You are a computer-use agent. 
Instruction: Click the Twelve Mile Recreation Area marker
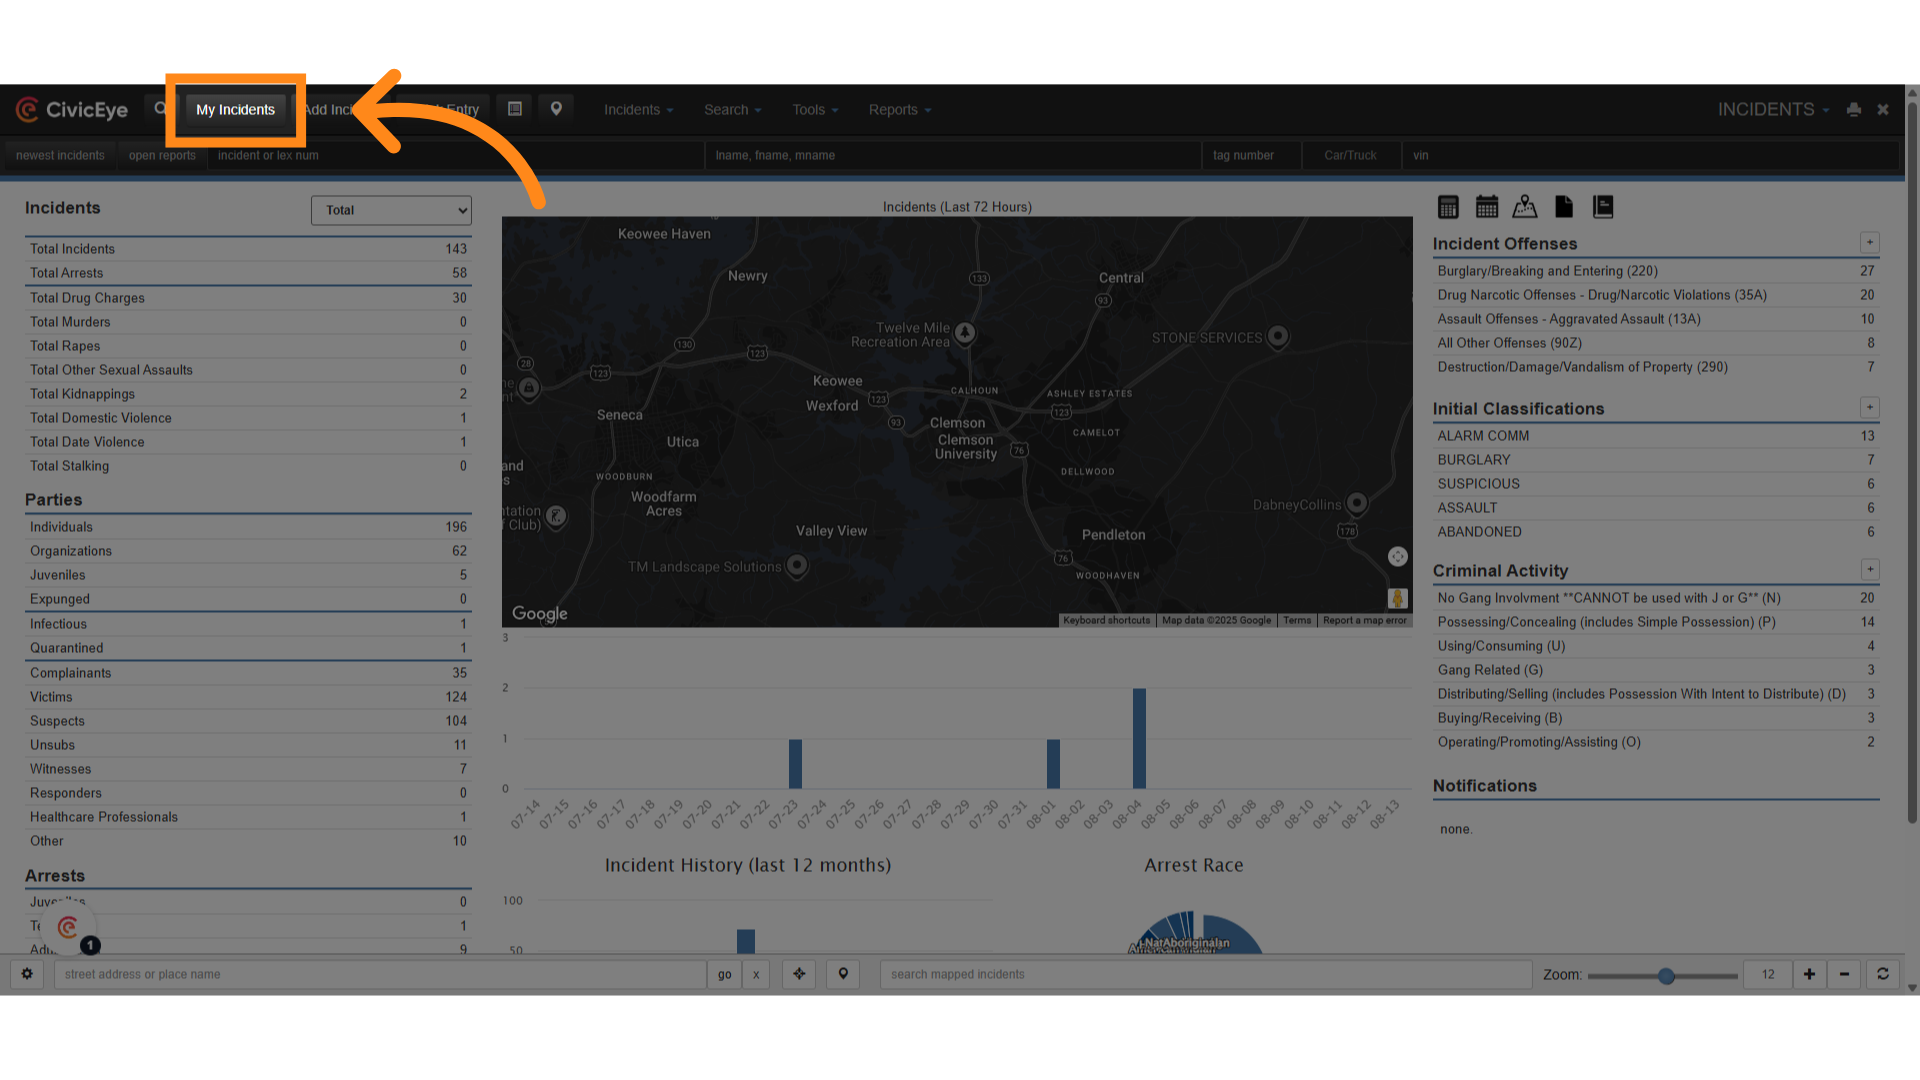tap(965, 333)
